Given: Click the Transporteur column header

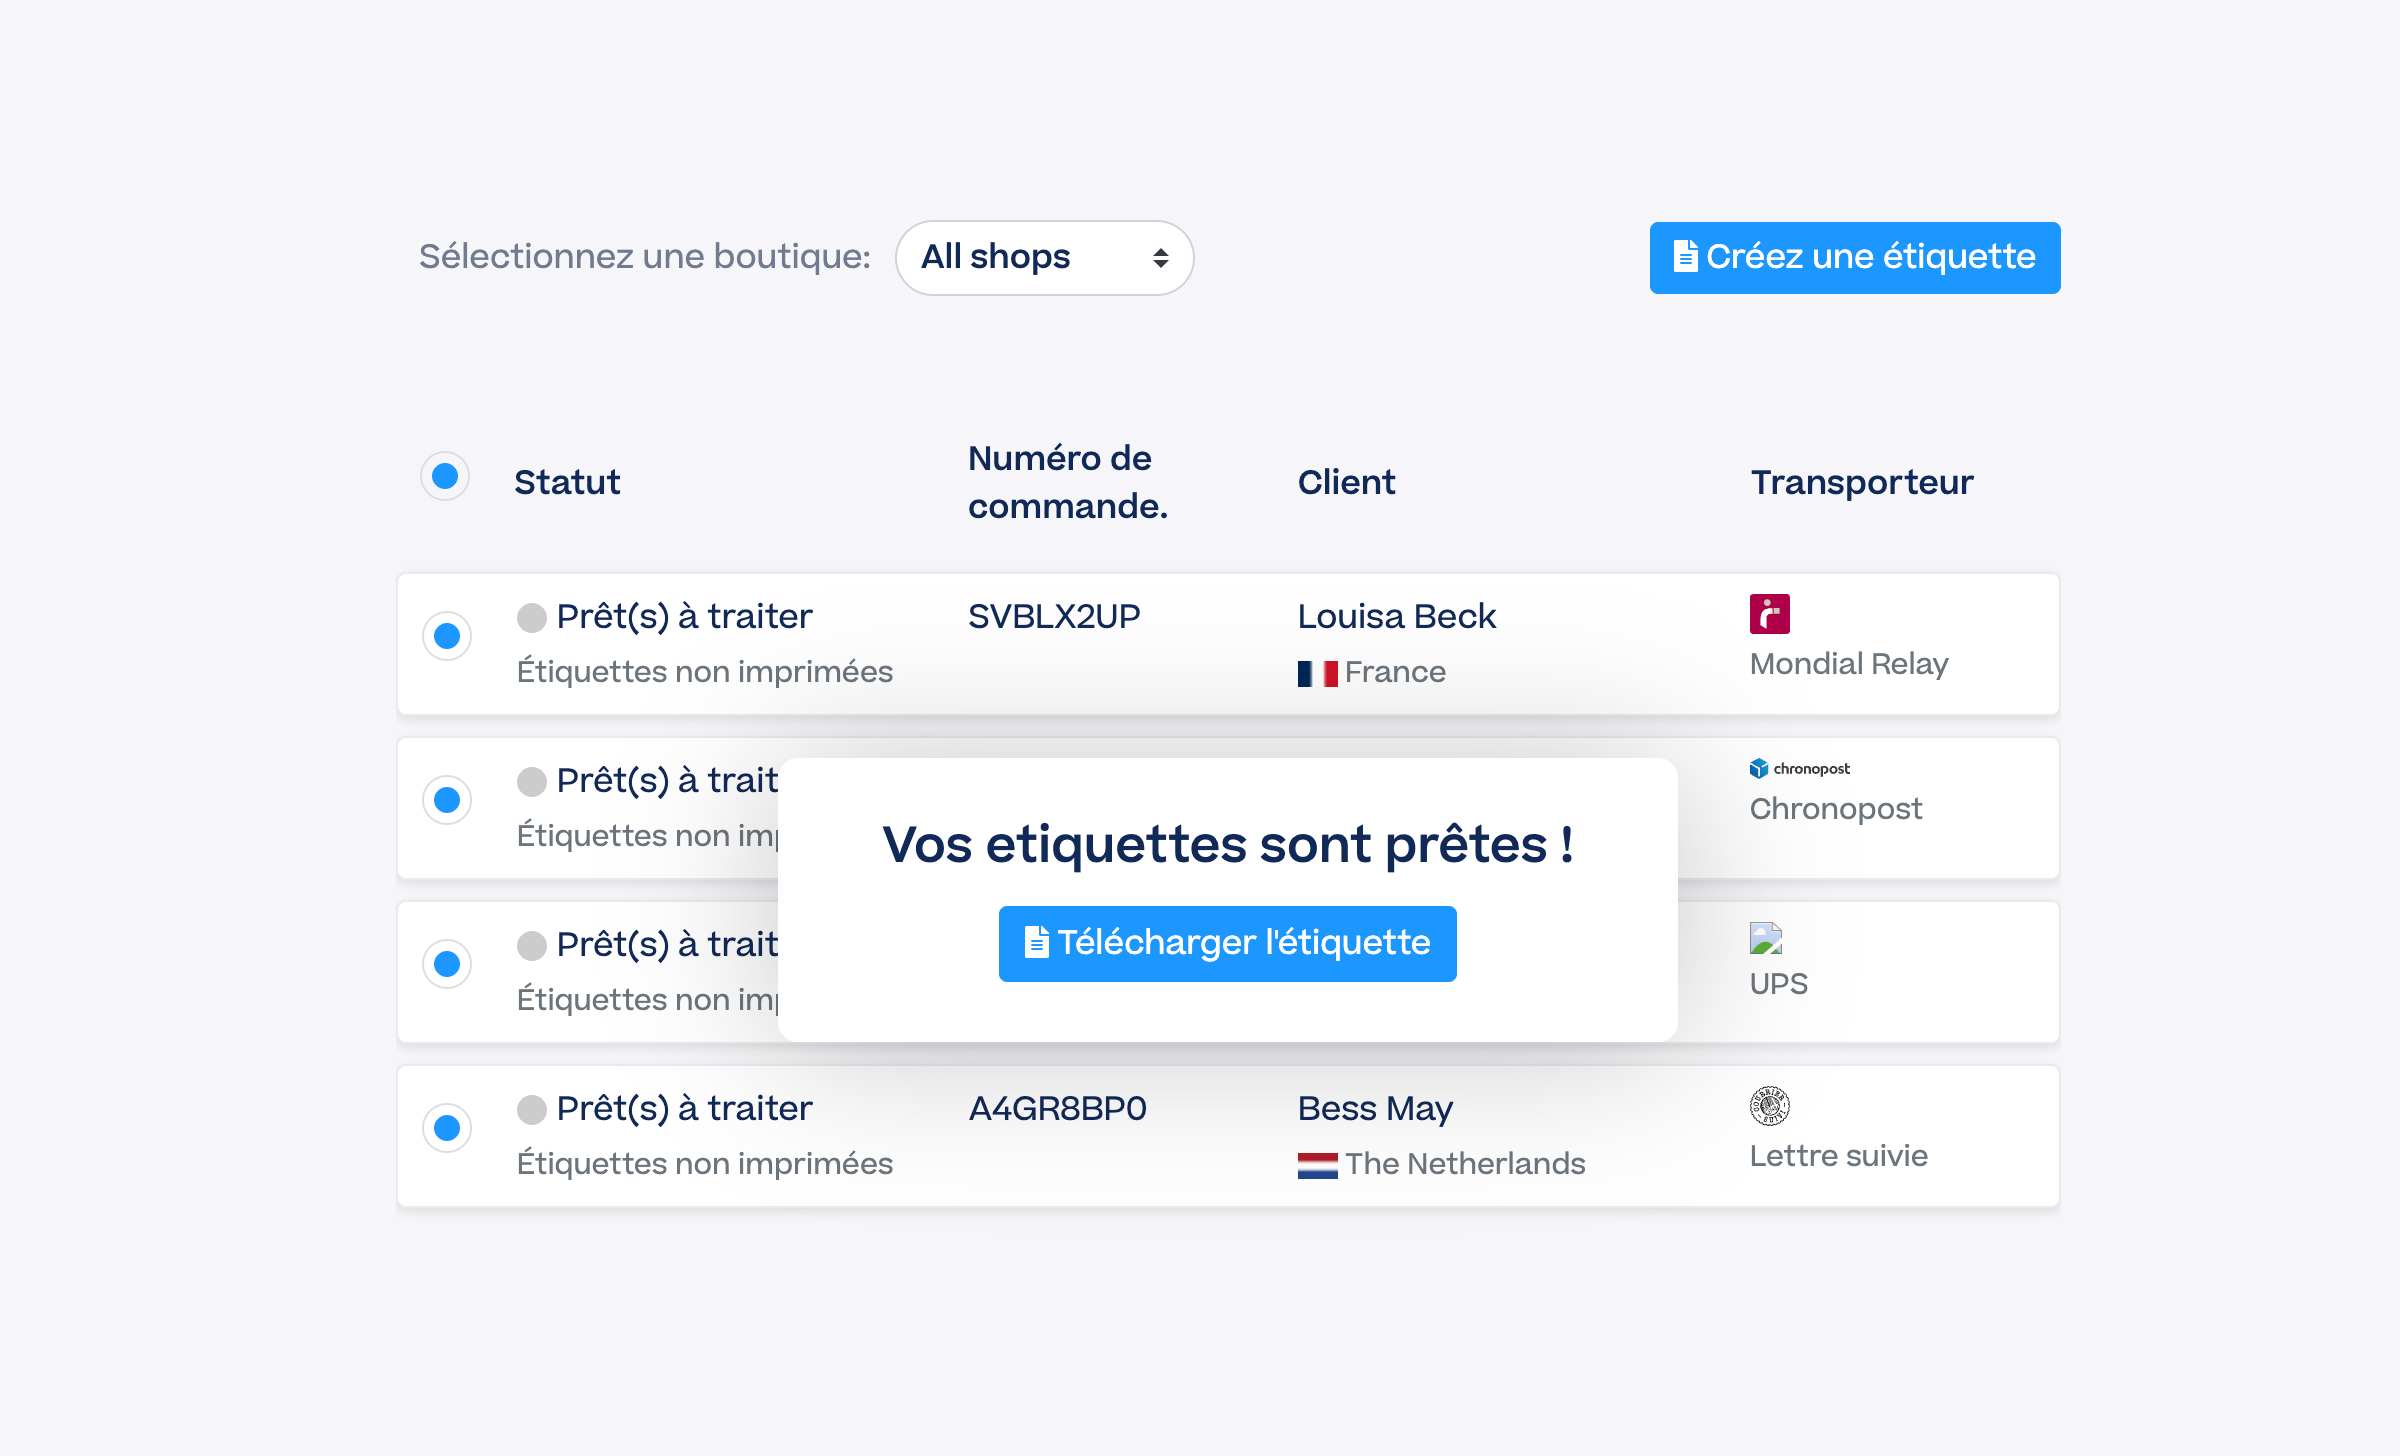Looking at the screenshot, I should click(1861, 482).
